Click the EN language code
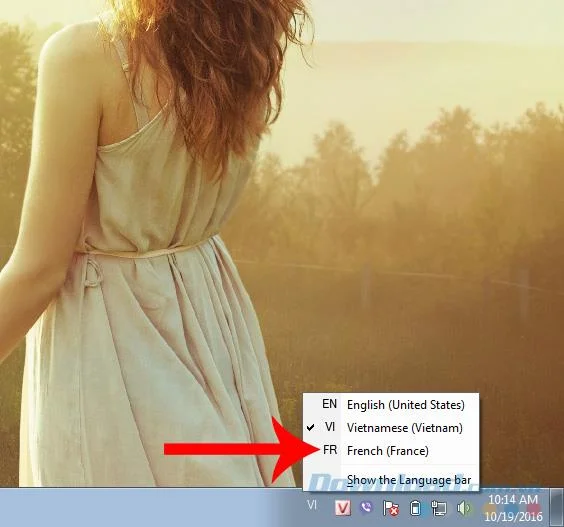The height and width of the screenshot is (527, 564). [x=329, y=404]
